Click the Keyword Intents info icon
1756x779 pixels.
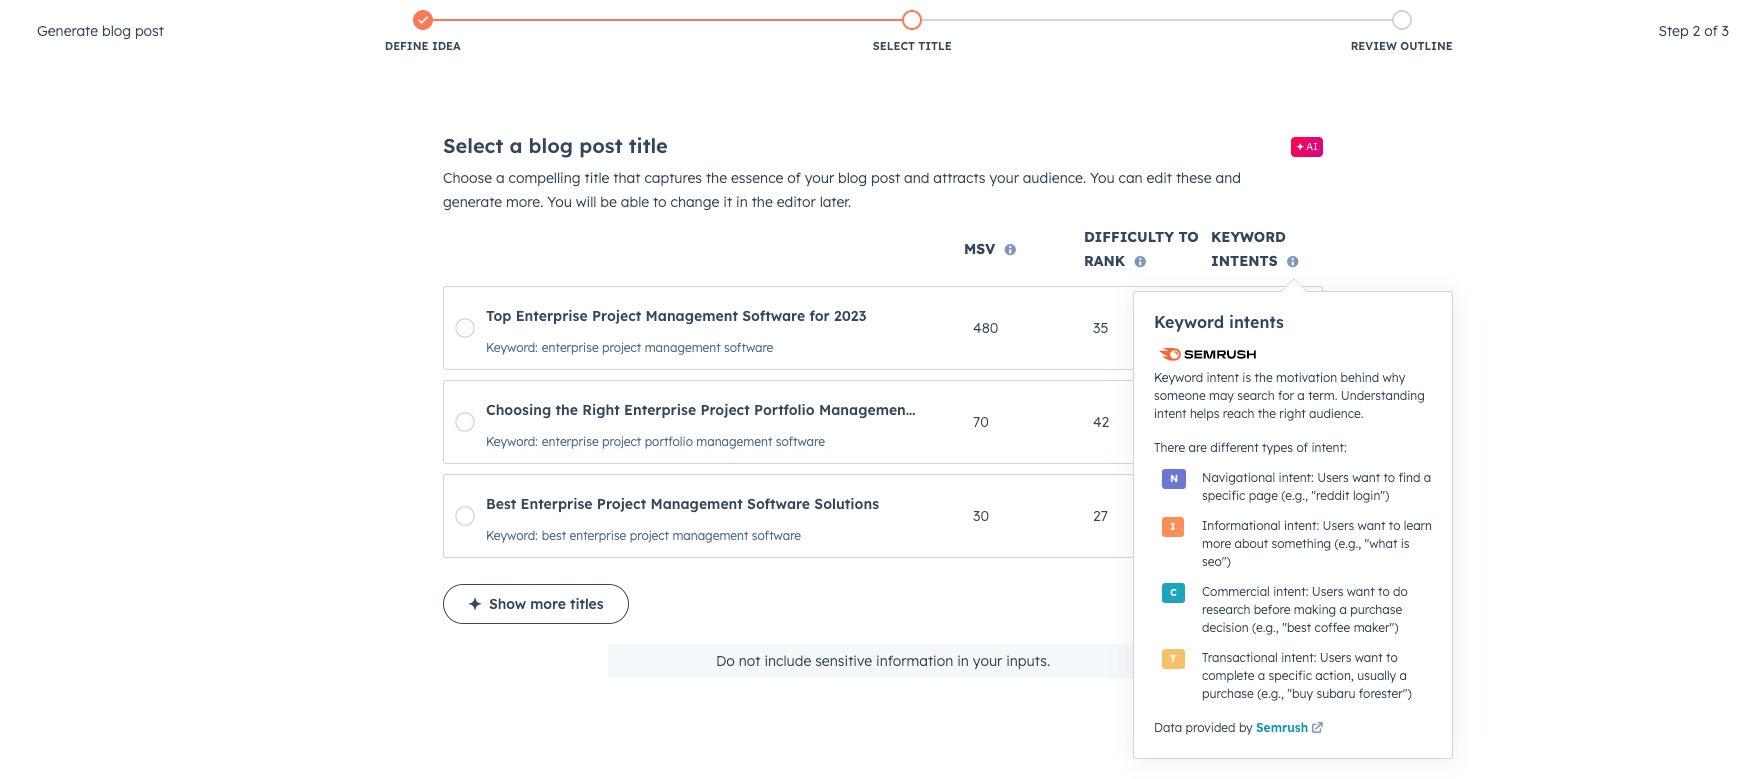click(1293, 262)
